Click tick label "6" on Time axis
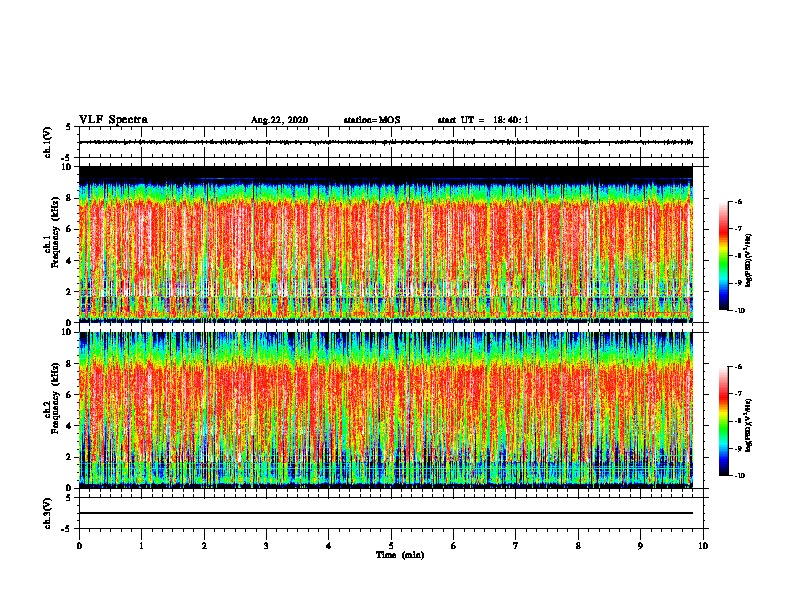The width and height of the screenshot is (792, 612). 454,546
